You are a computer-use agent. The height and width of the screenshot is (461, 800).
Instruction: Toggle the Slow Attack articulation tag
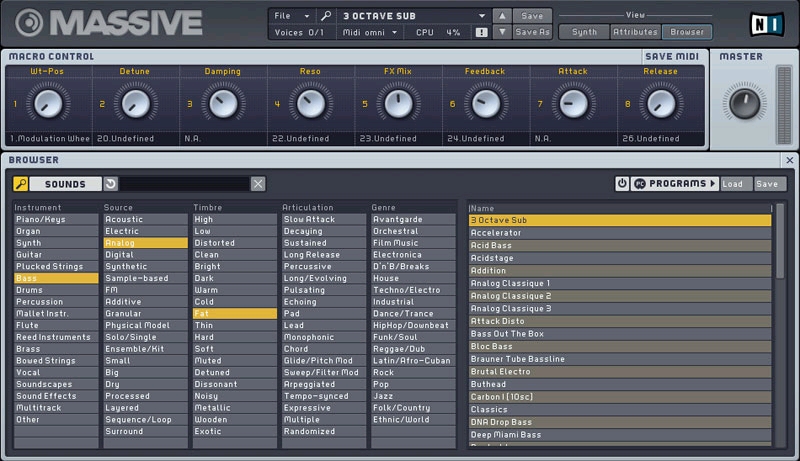tap(324, 219)
